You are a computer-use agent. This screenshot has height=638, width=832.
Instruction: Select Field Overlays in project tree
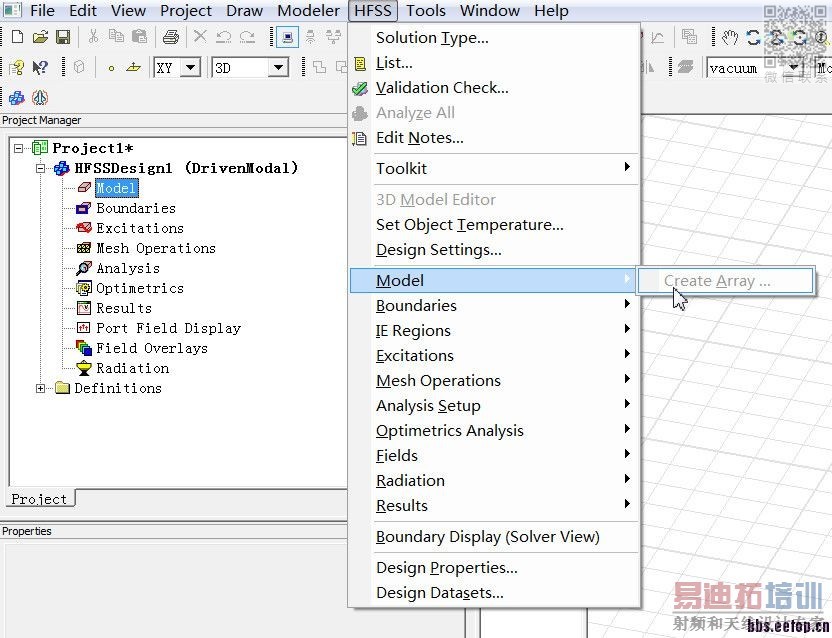152,348
